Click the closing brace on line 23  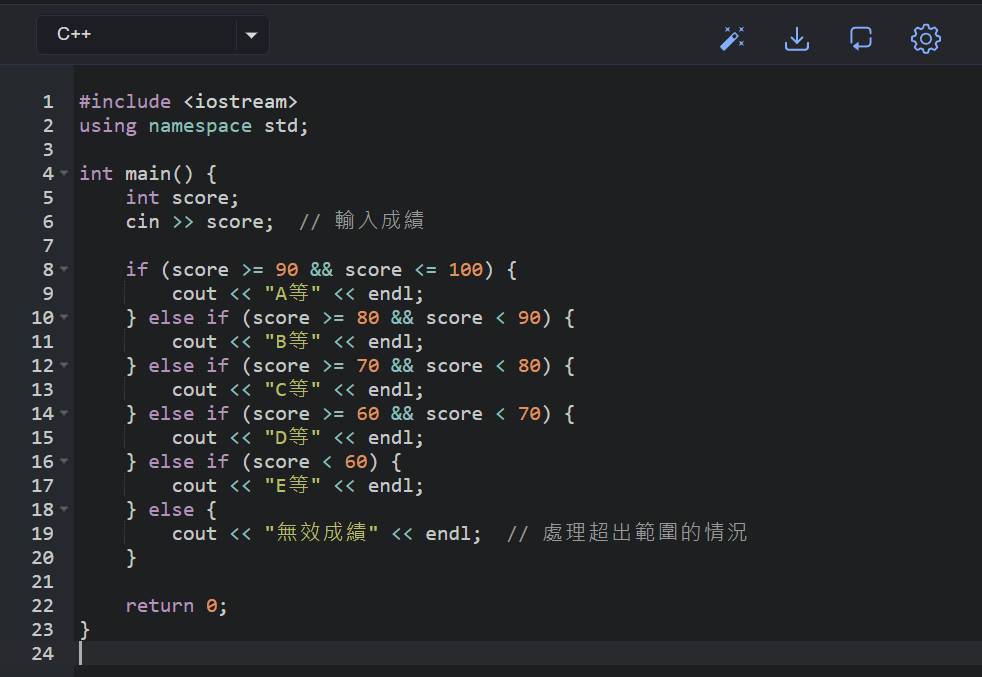point(85,630)
